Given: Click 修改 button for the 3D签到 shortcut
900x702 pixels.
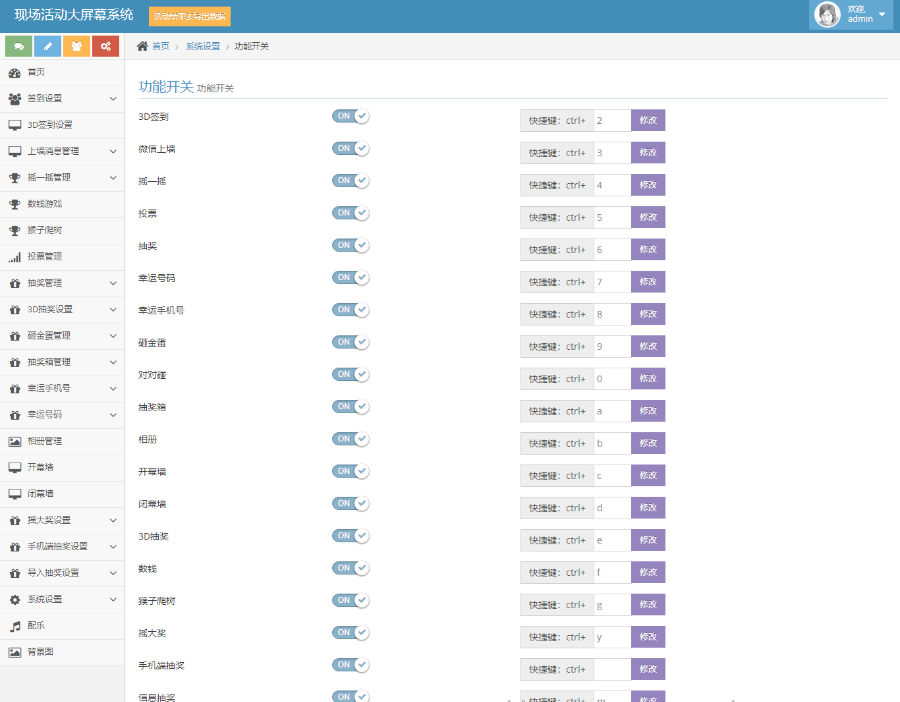Looking at the screenshot, I should coord(648,120).
